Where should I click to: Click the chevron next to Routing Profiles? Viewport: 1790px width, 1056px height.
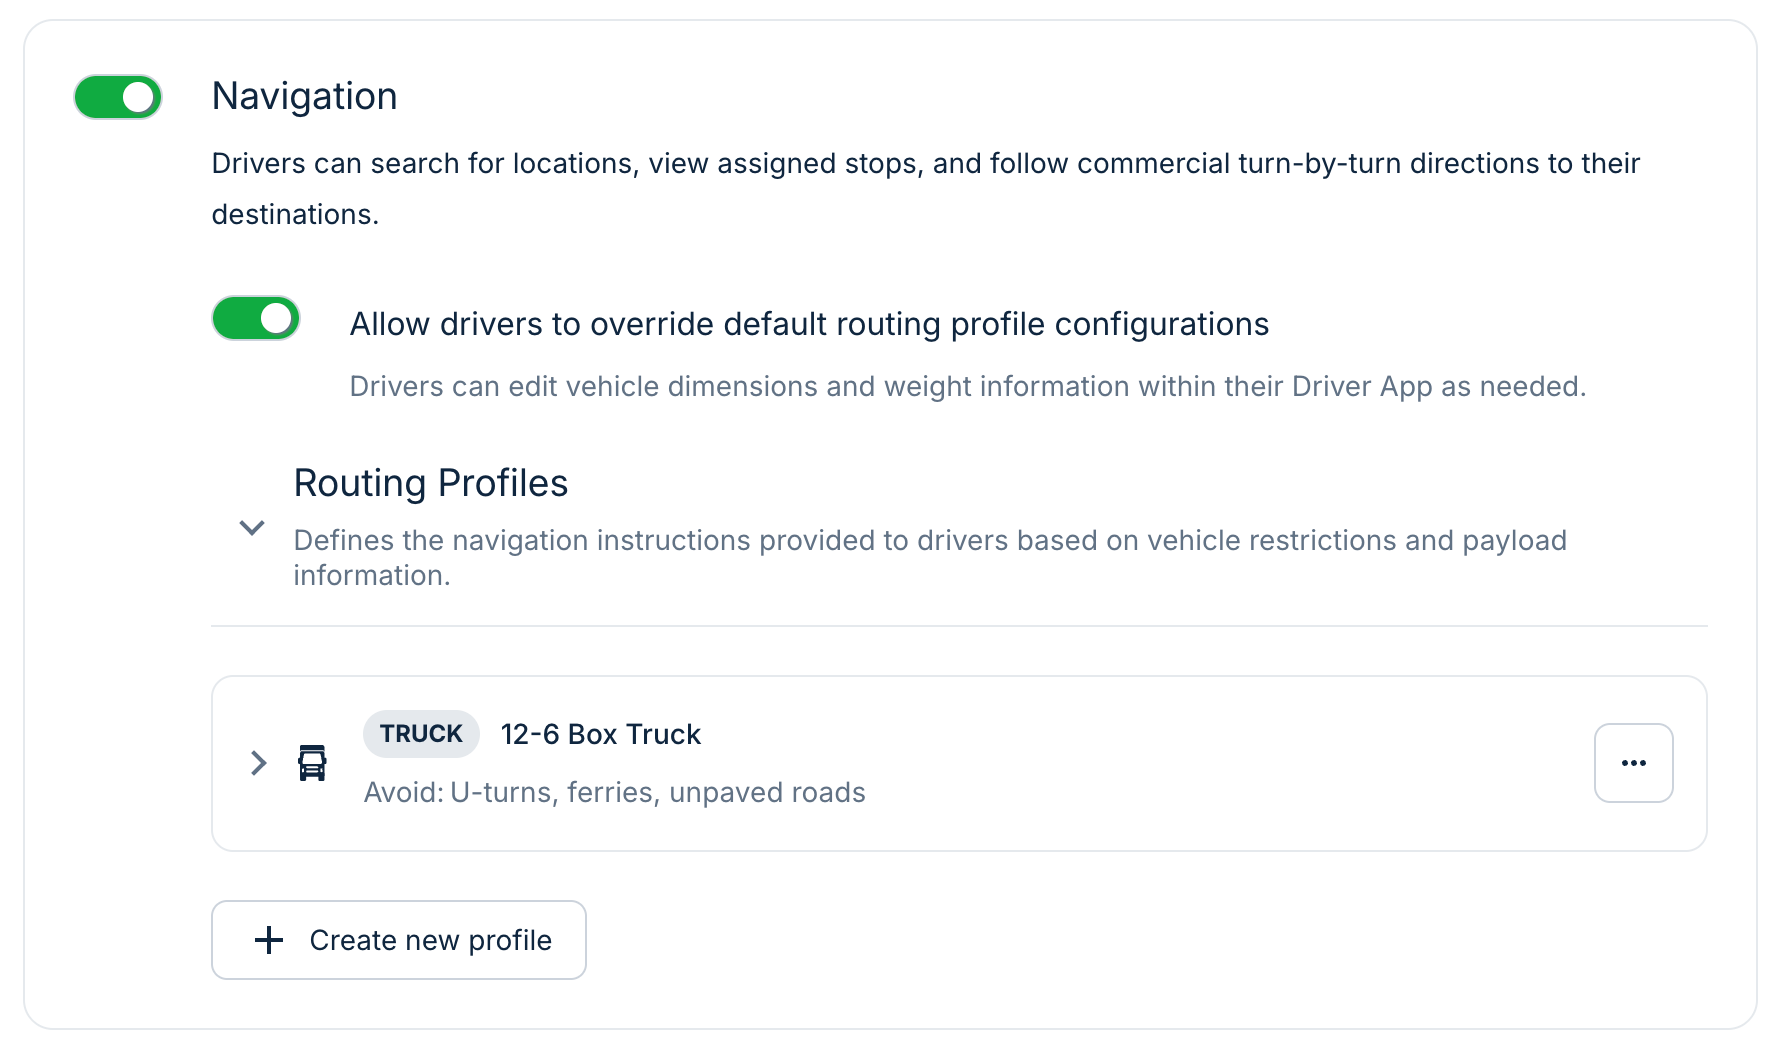pyautogui.click(x=252, y=527)
